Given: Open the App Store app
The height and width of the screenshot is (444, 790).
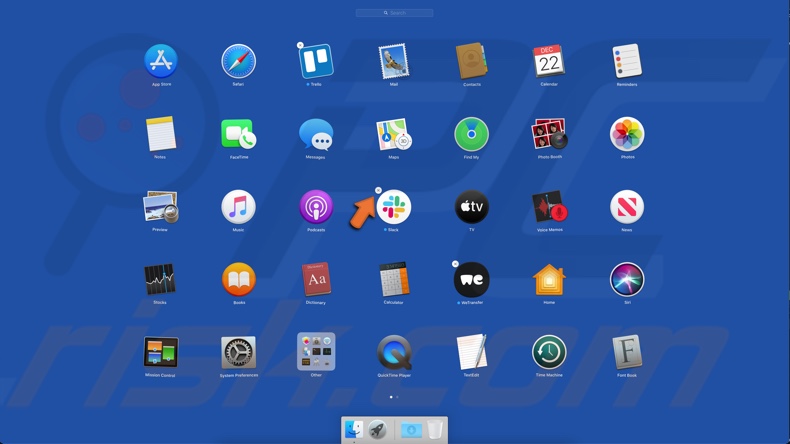Looking at the screenshot, I should click(x=161, y=61).
